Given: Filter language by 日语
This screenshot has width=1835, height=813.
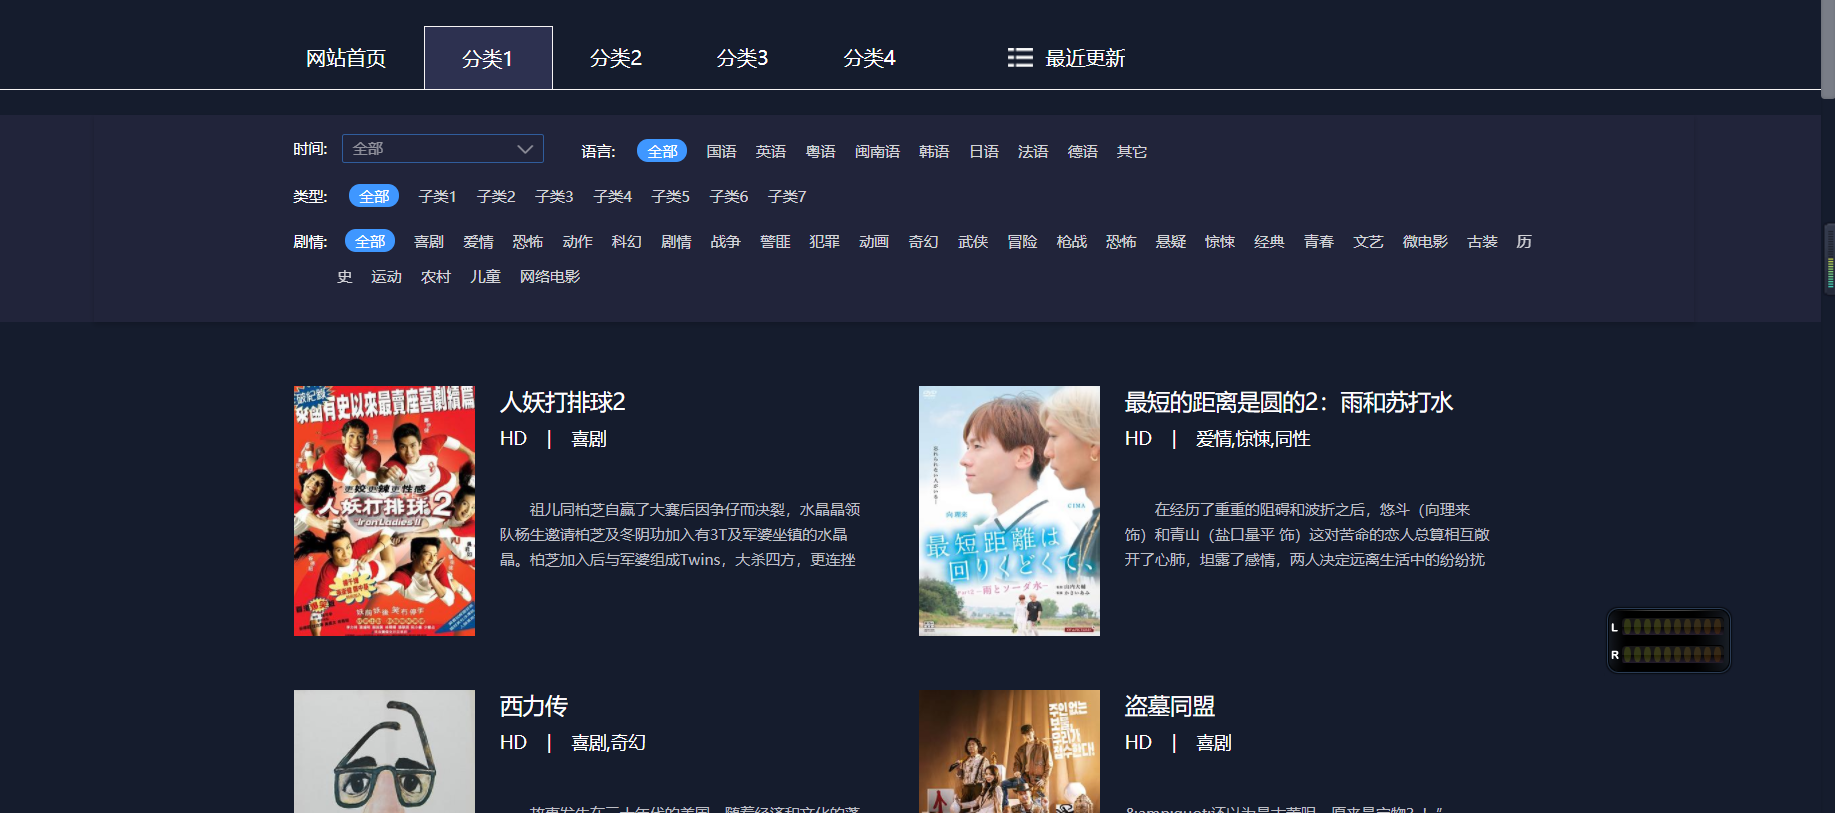Looking at the screenshot, I should point(984,151).
